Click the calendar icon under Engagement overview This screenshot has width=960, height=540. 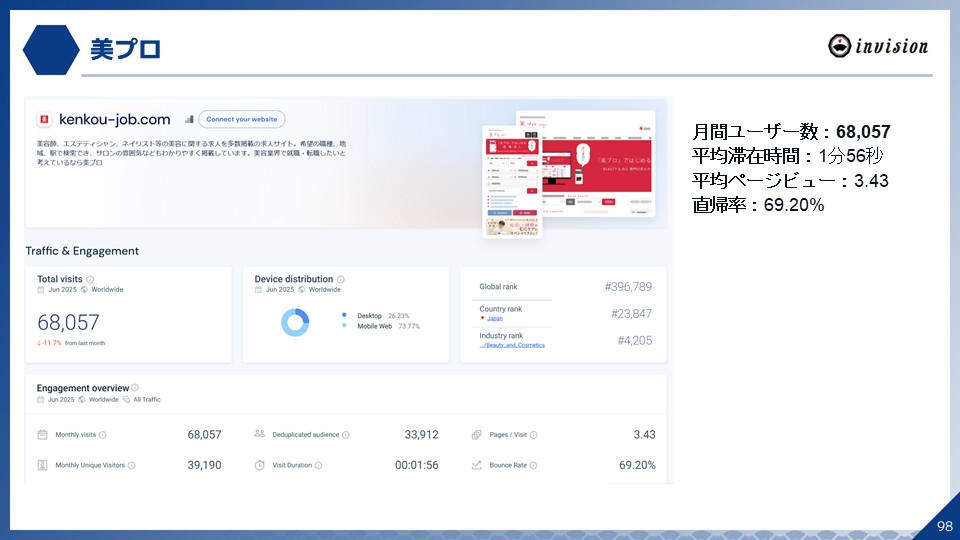[40, 399]
